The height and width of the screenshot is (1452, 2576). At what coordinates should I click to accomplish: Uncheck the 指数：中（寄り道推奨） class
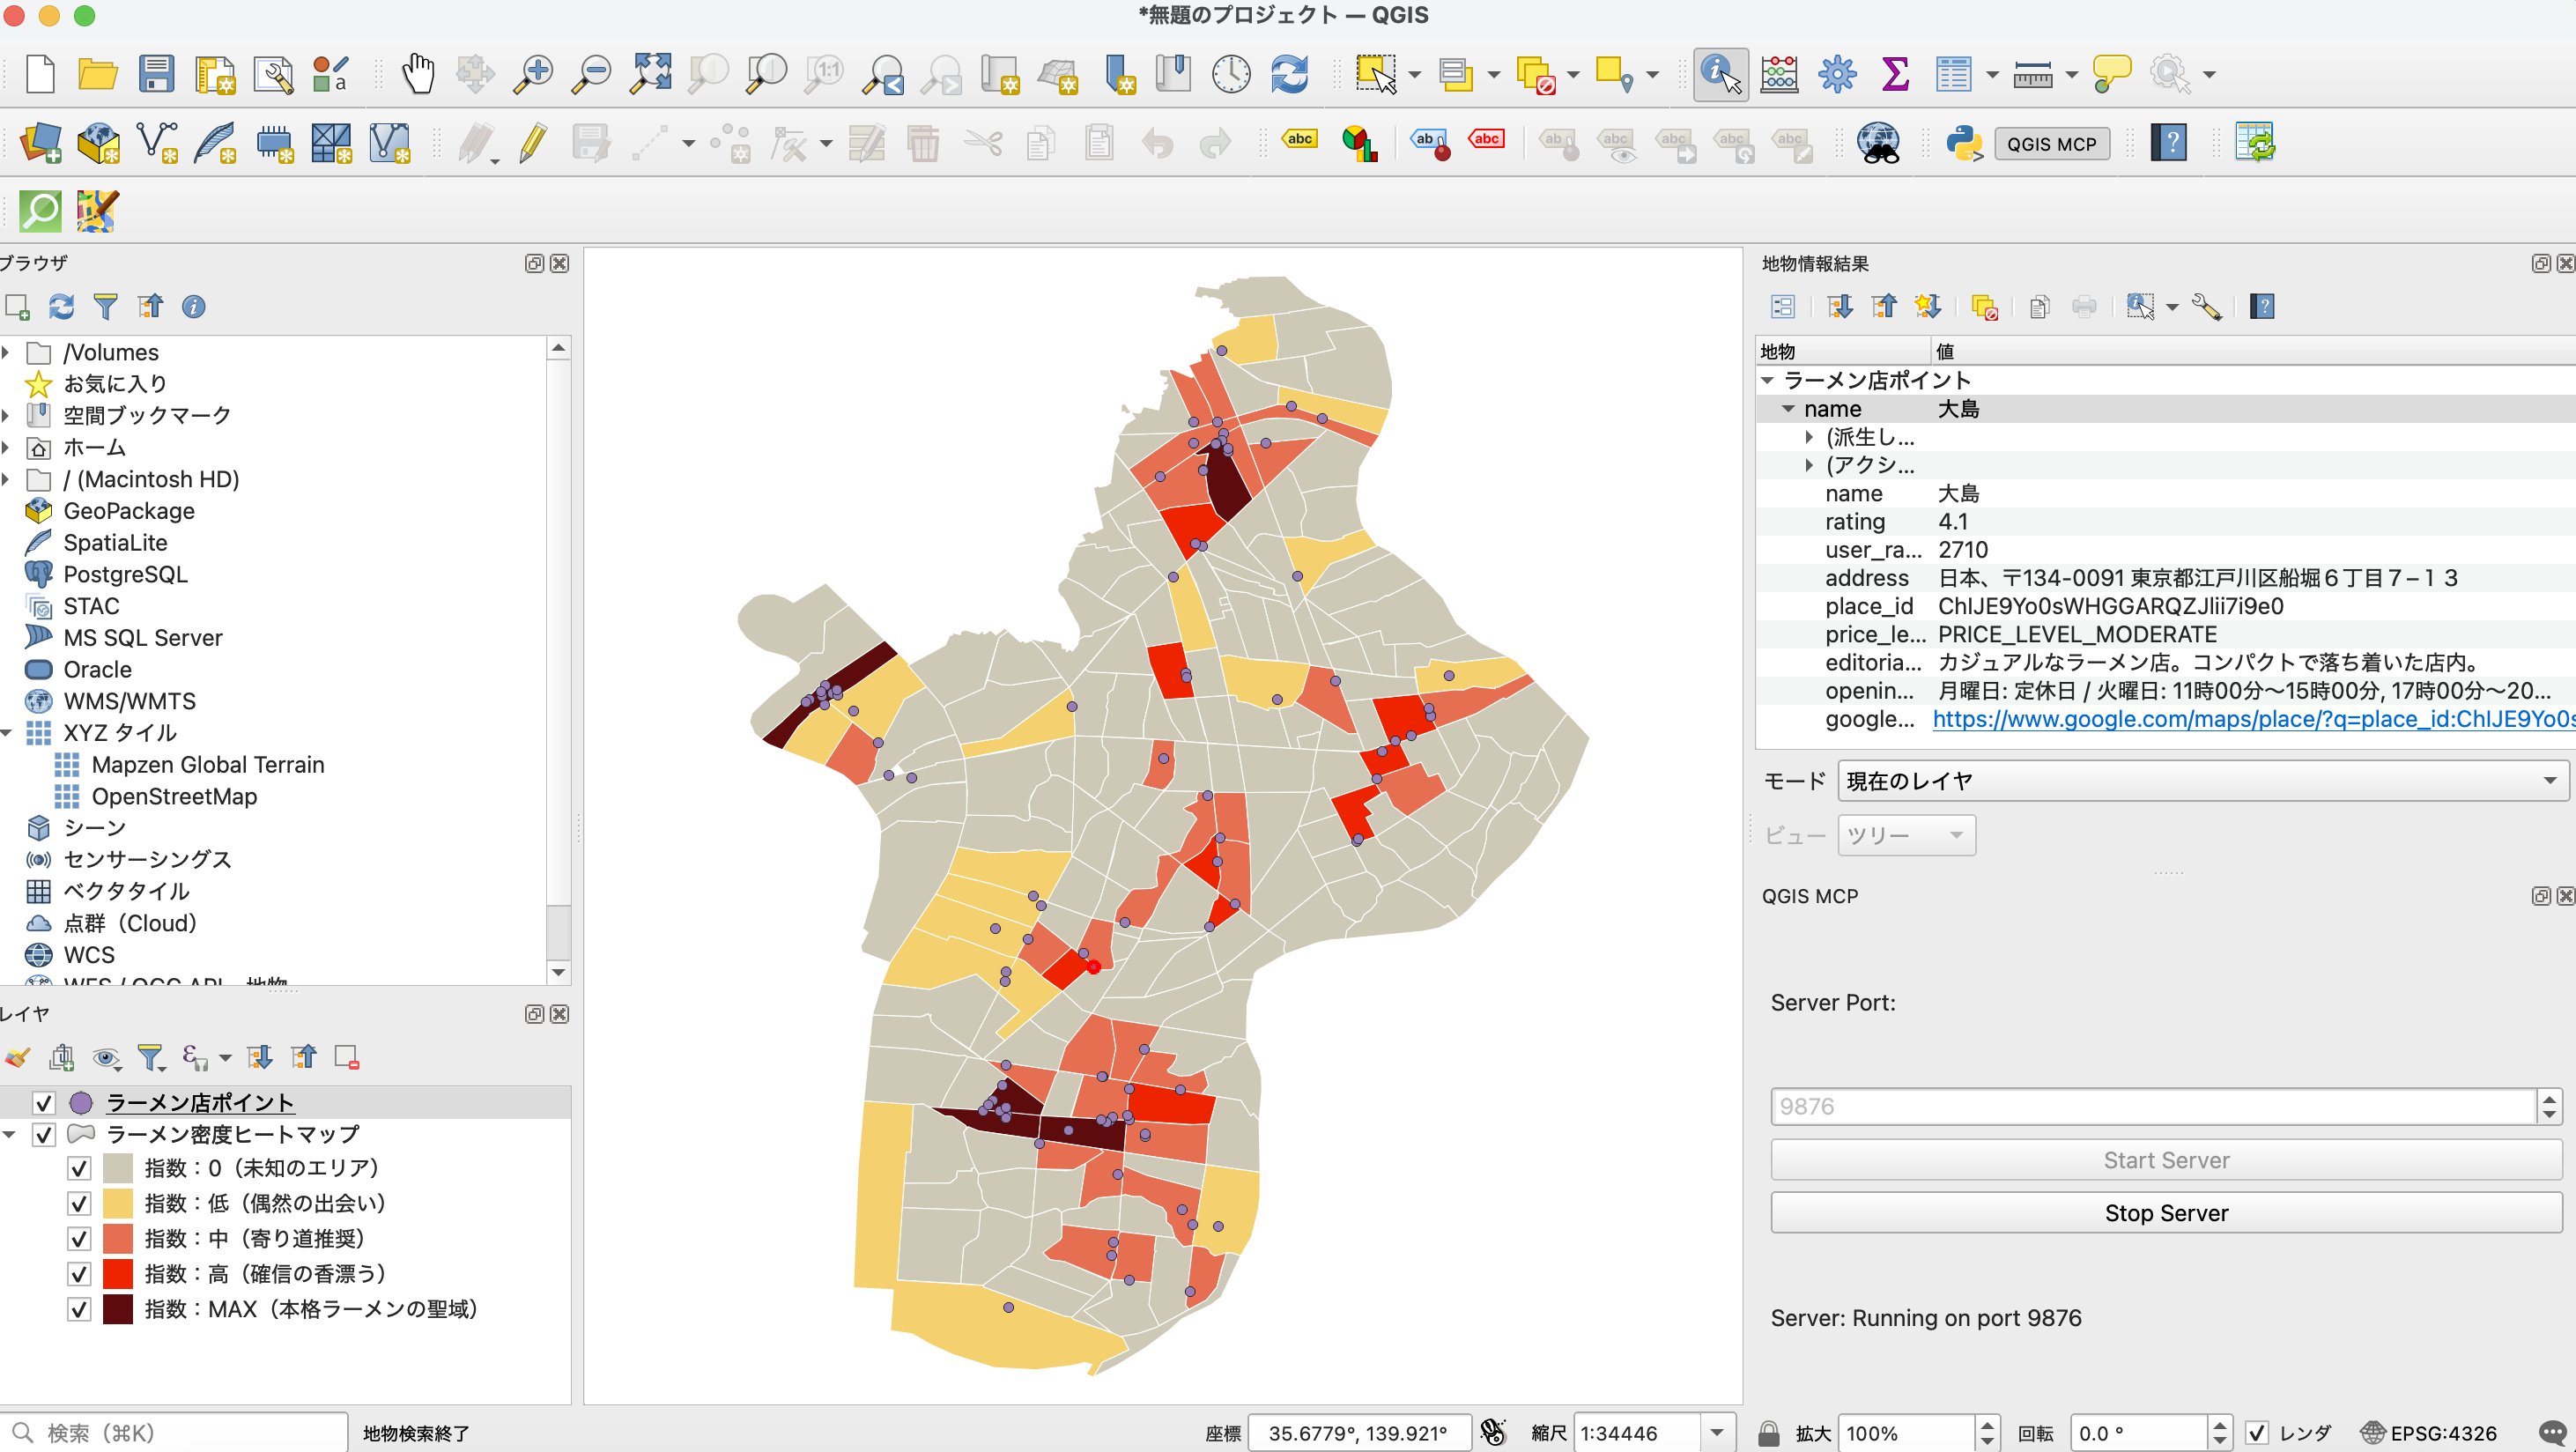[x=79, y=1238]
